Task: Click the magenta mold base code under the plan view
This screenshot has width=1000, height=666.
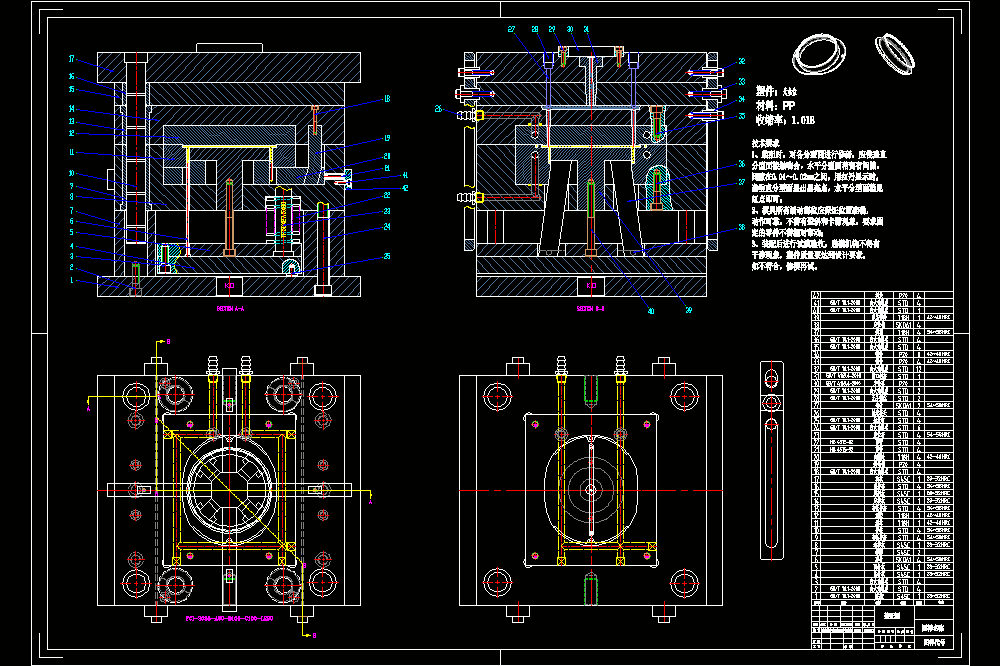Action: click(x=230, y=619)
